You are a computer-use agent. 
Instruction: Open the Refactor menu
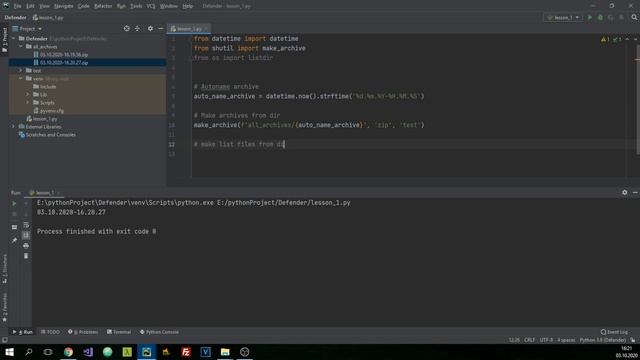tap(103, 6)
